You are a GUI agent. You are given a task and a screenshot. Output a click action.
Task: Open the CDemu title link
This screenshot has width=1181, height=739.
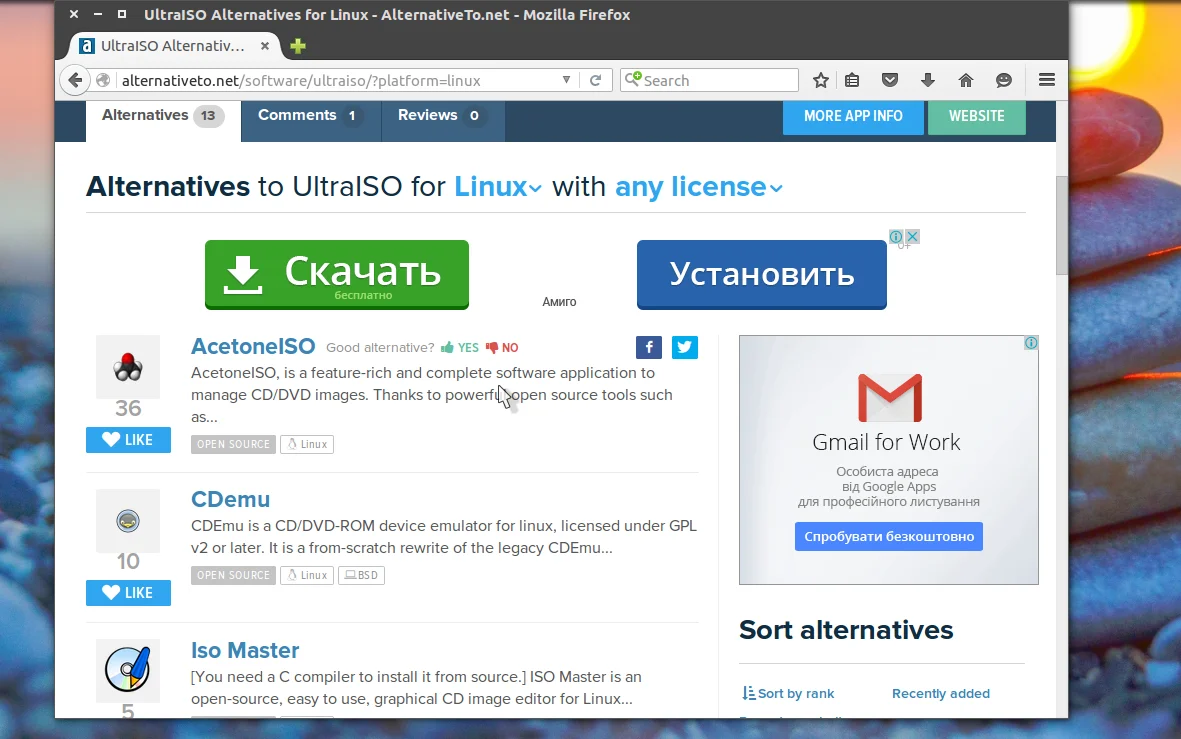click(x=230, y=499)
